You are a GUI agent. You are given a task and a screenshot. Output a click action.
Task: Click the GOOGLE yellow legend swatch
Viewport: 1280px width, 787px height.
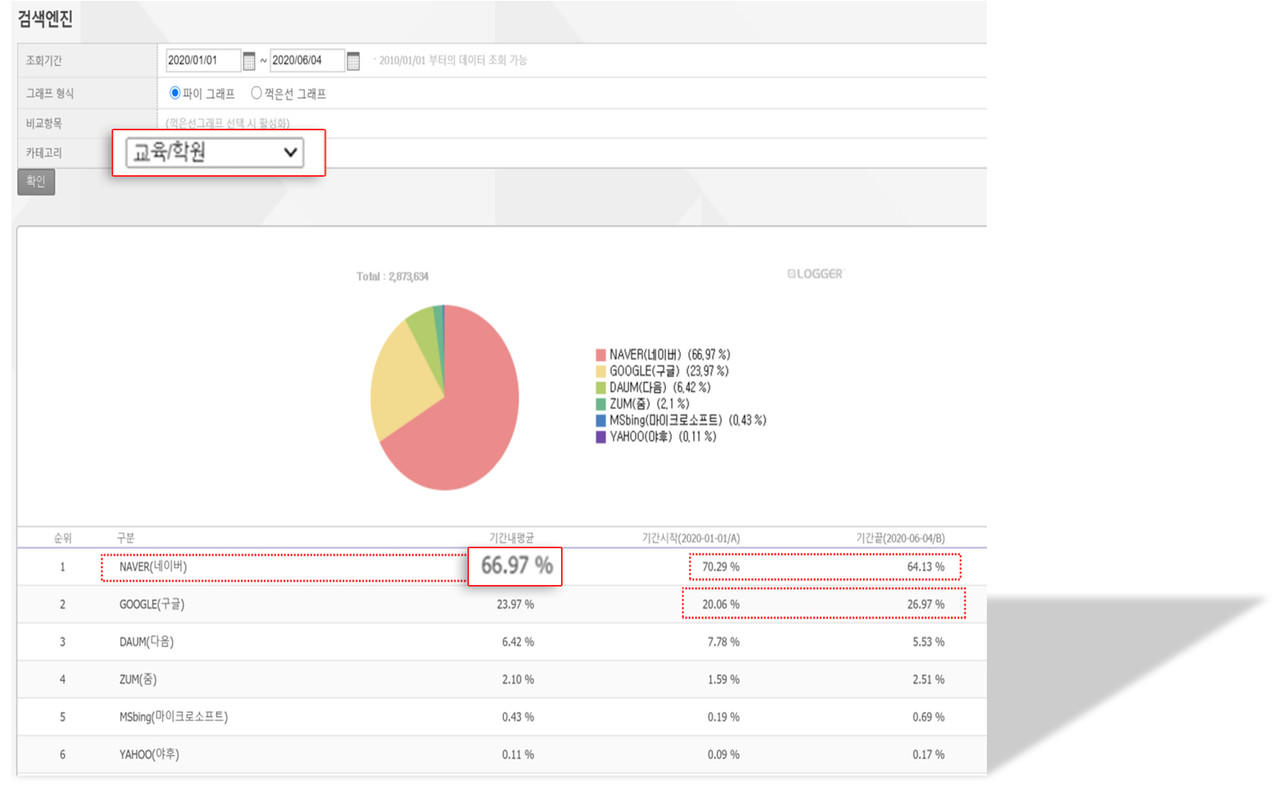600,371
